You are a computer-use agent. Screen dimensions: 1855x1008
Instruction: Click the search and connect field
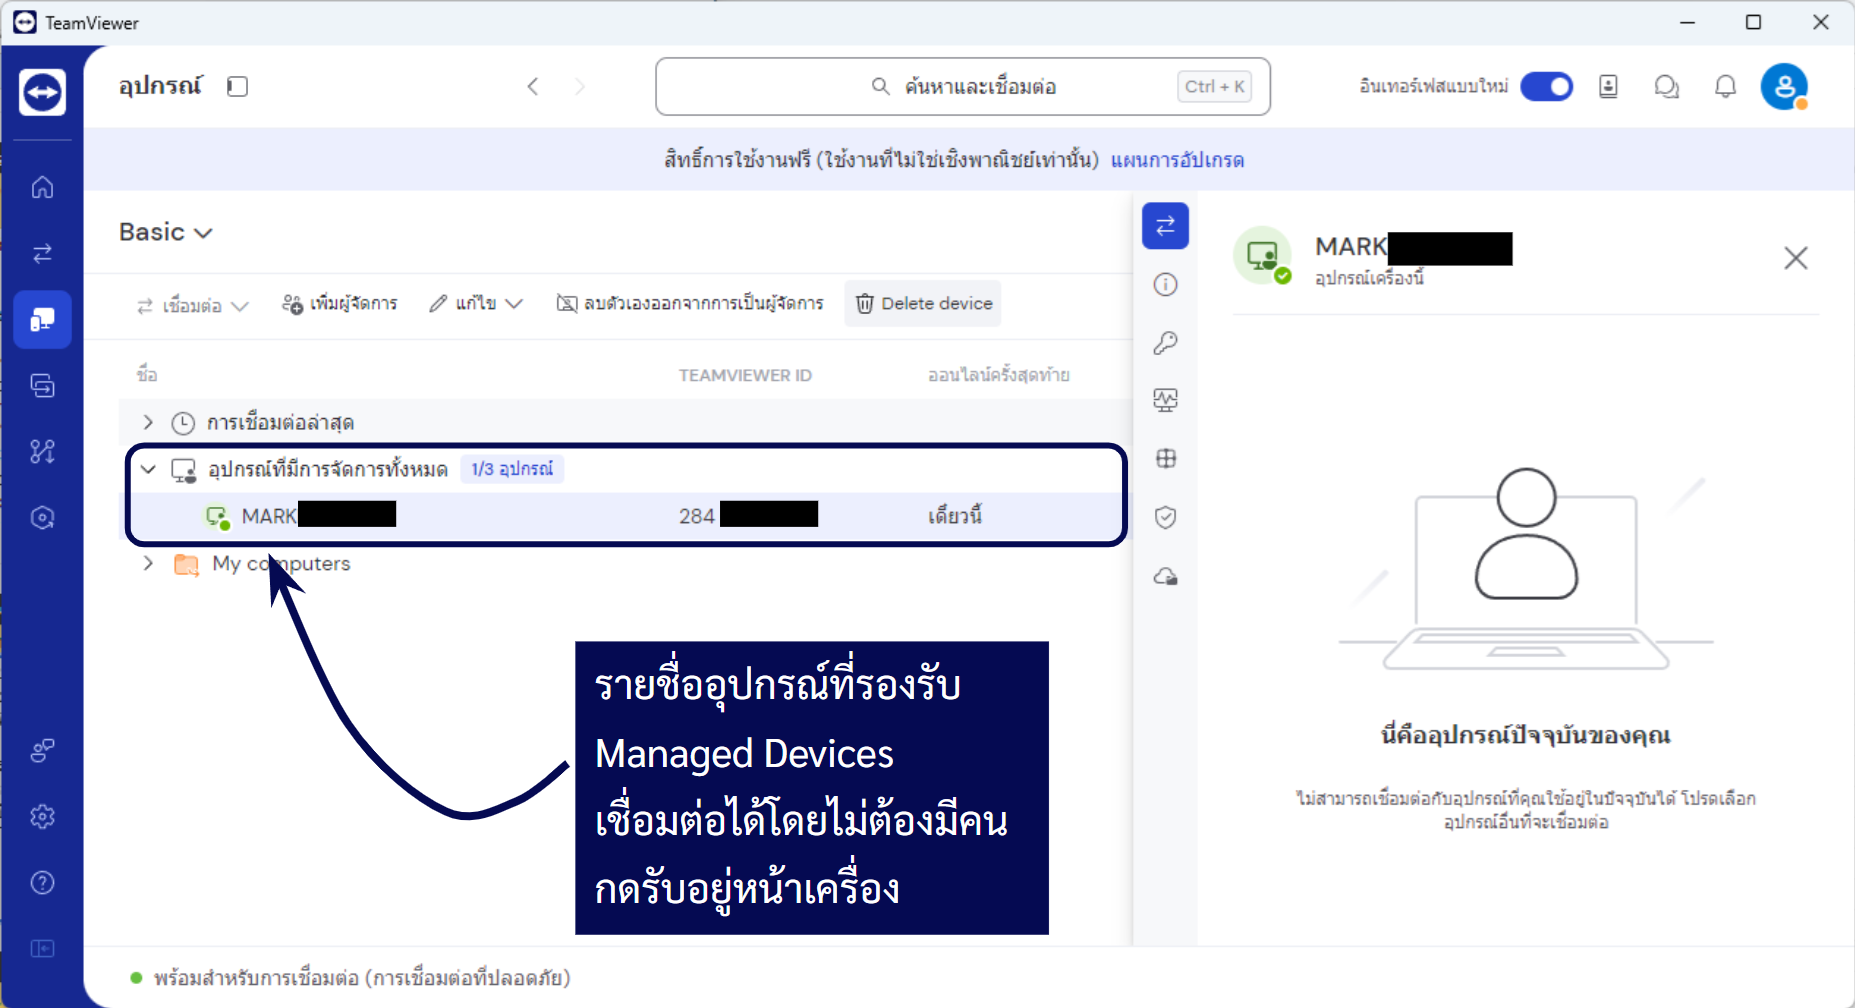tap(962, 87)
